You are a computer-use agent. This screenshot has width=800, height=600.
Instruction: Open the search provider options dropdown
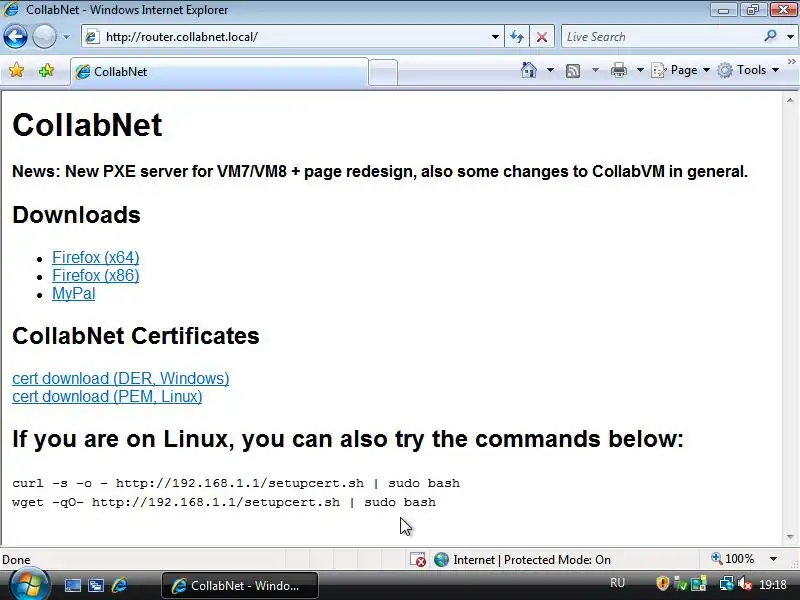790,37
